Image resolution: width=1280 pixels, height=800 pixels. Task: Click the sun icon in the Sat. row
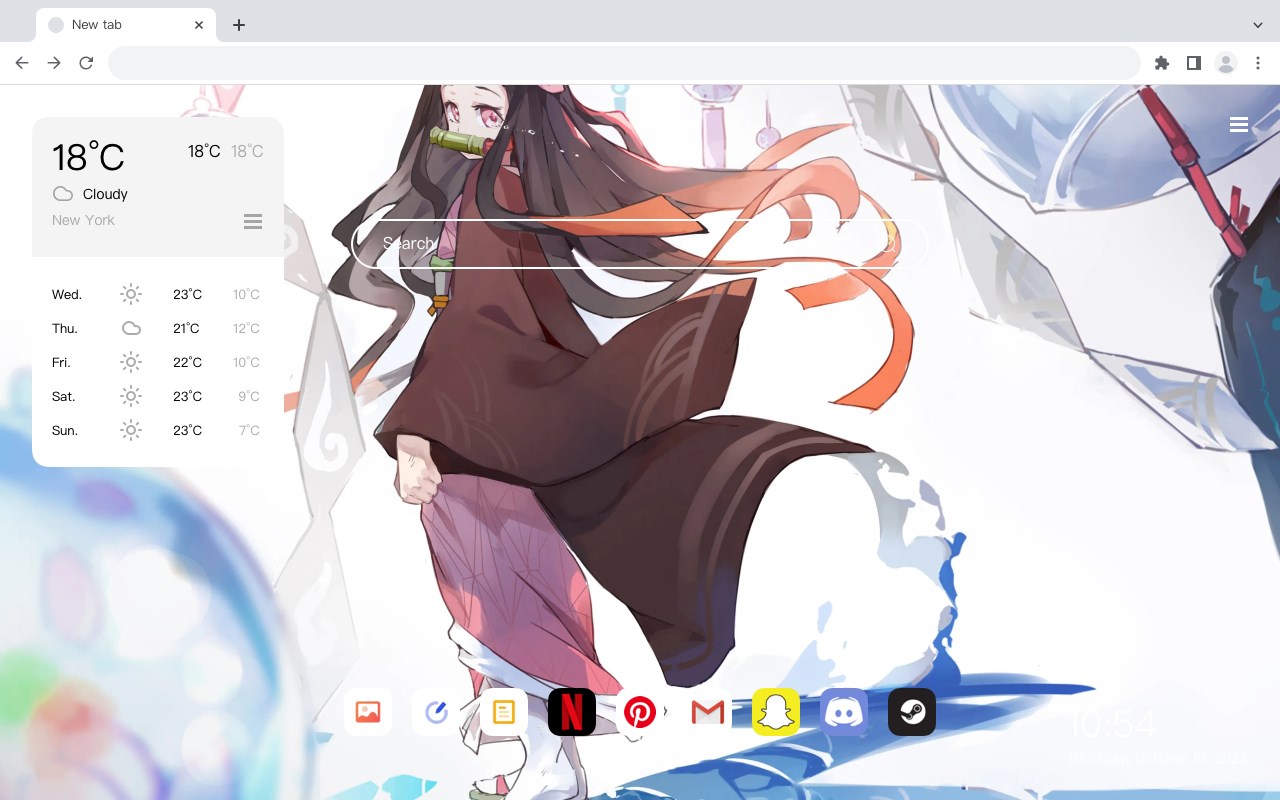click(x=131, y=396)
